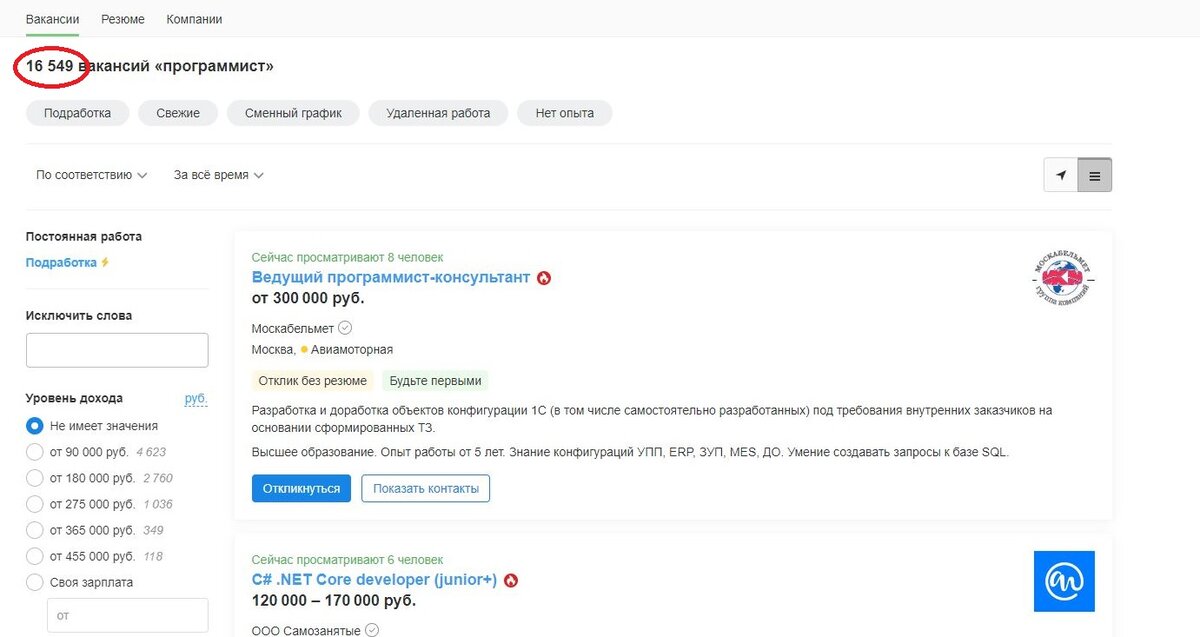Click the 'Откликнуться' button

click(301, 489)
